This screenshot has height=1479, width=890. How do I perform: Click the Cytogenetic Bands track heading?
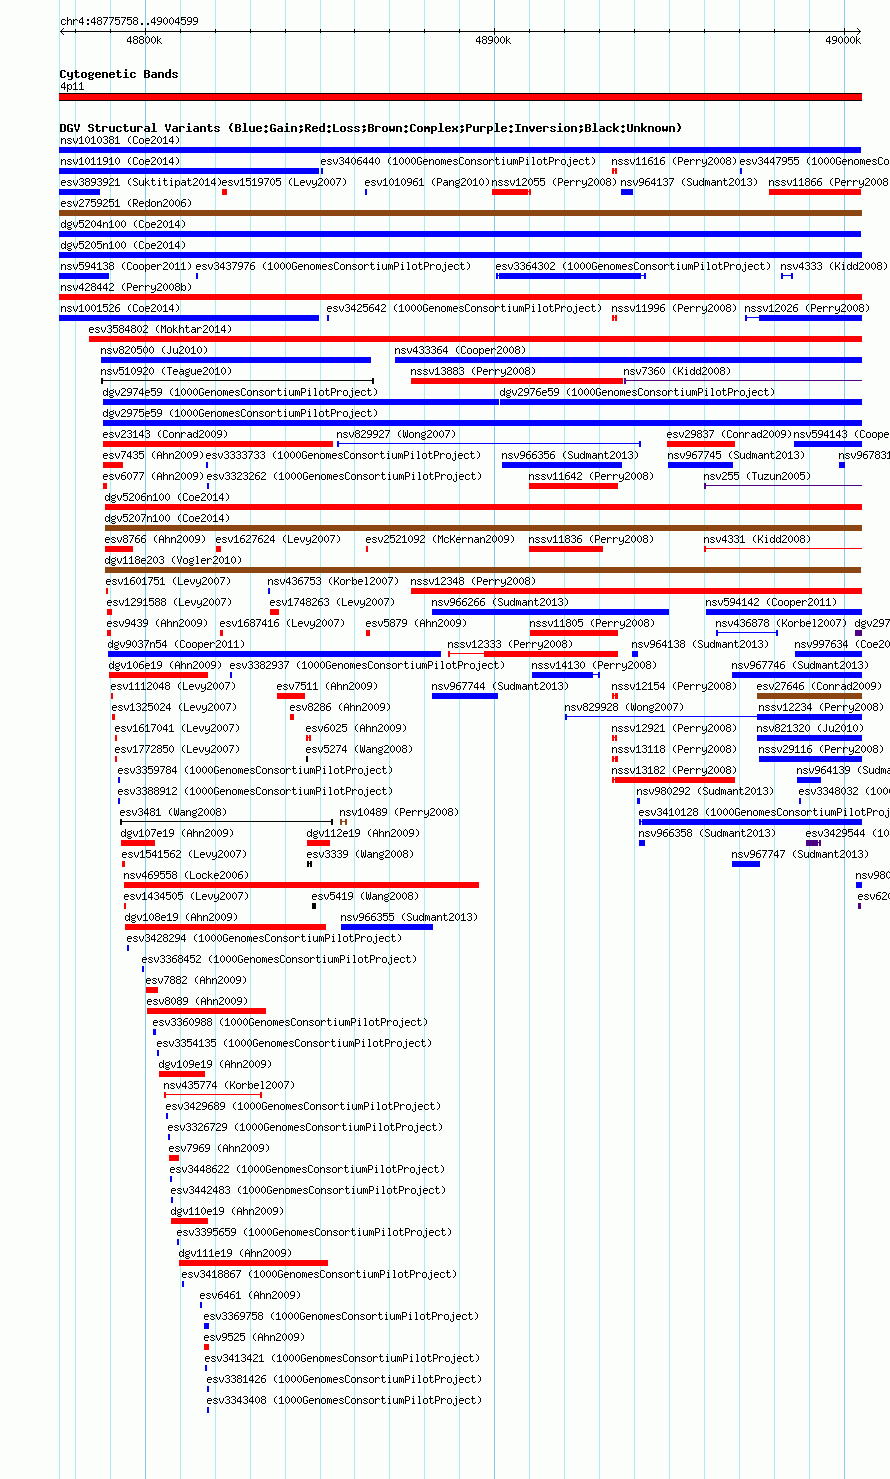[x=119, y=74]
